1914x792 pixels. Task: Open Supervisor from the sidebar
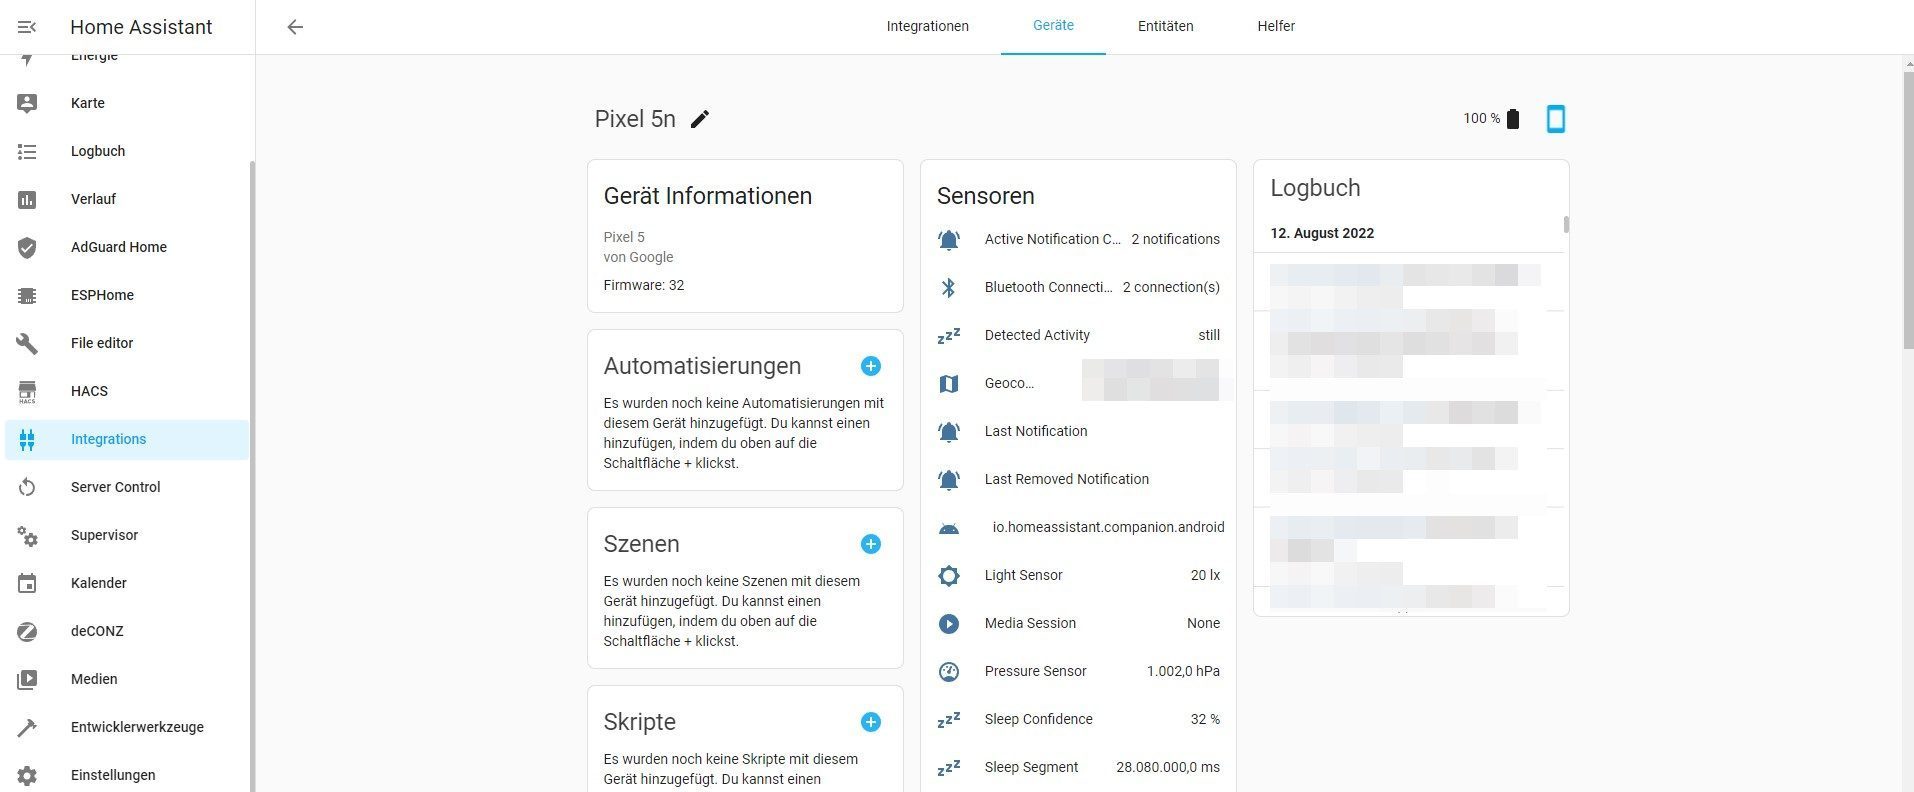click(x=127, y=535)
